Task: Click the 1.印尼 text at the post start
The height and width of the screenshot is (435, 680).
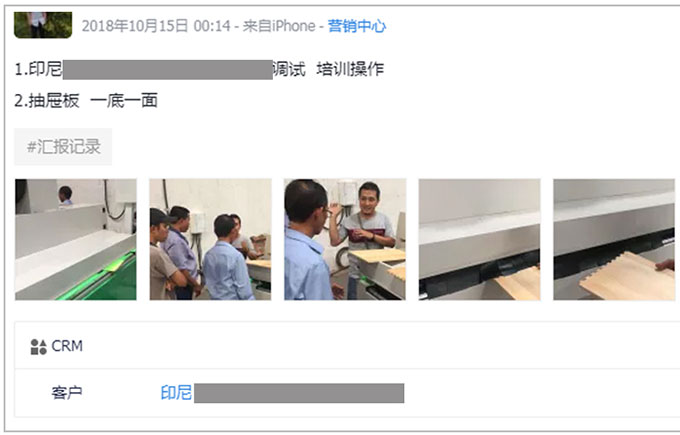Action: point(39,69)
